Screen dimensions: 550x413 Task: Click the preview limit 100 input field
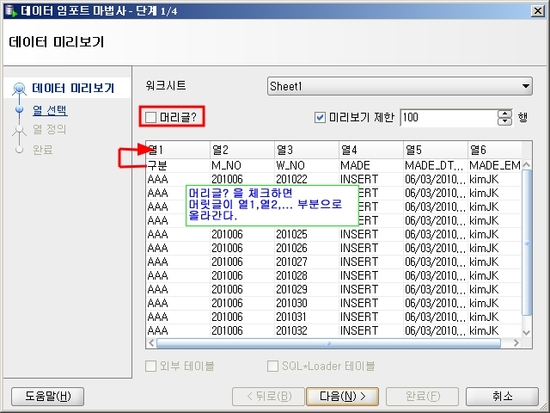[x=449, y=117]
